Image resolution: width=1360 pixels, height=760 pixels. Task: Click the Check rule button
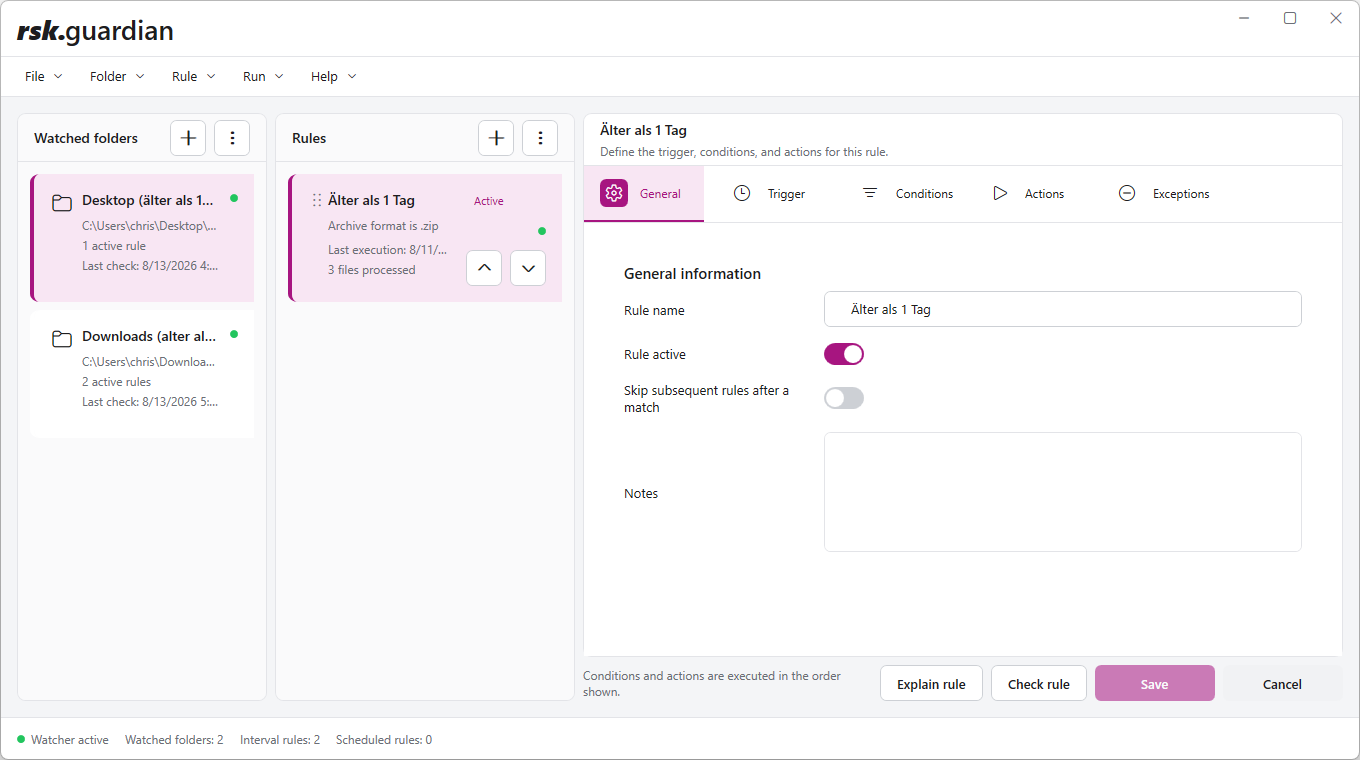click(x=1038, y=684)
